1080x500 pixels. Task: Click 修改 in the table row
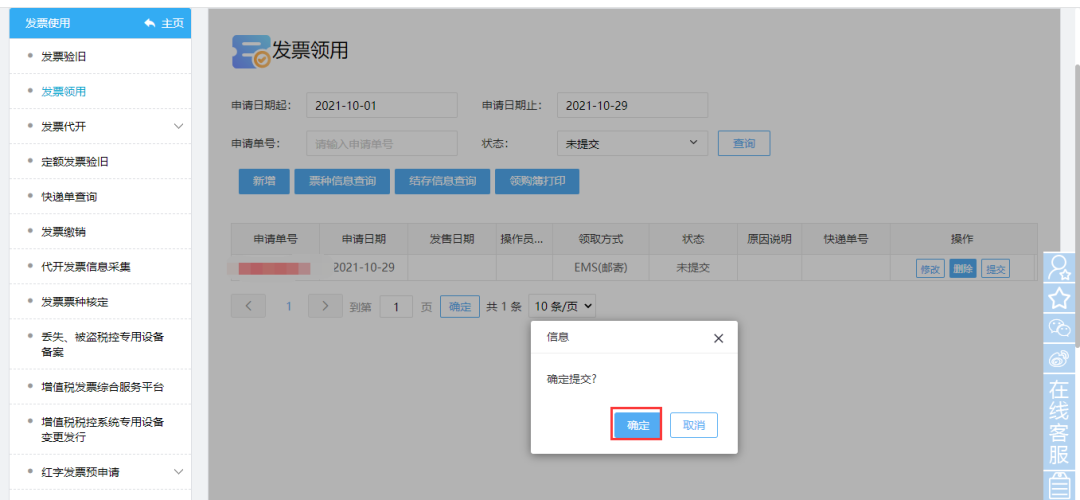[x=930, y=269]
